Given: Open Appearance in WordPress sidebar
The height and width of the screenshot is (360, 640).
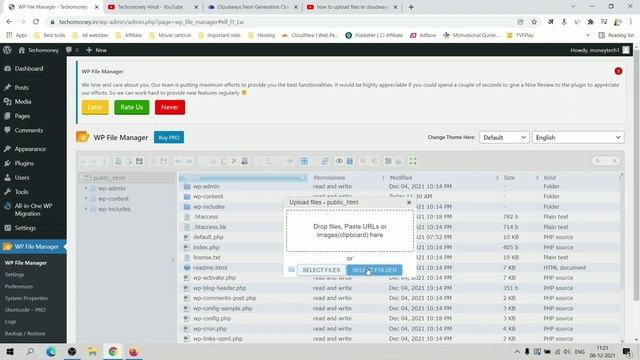Looking at the screenshot, I should tap(30, 149).
